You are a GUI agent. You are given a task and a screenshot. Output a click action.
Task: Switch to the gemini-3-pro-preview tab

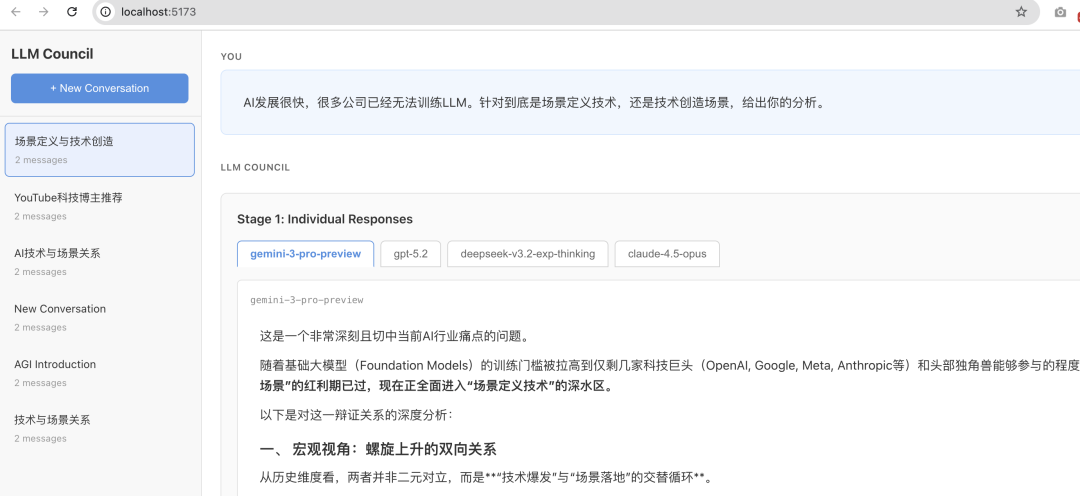click(305, 254)
